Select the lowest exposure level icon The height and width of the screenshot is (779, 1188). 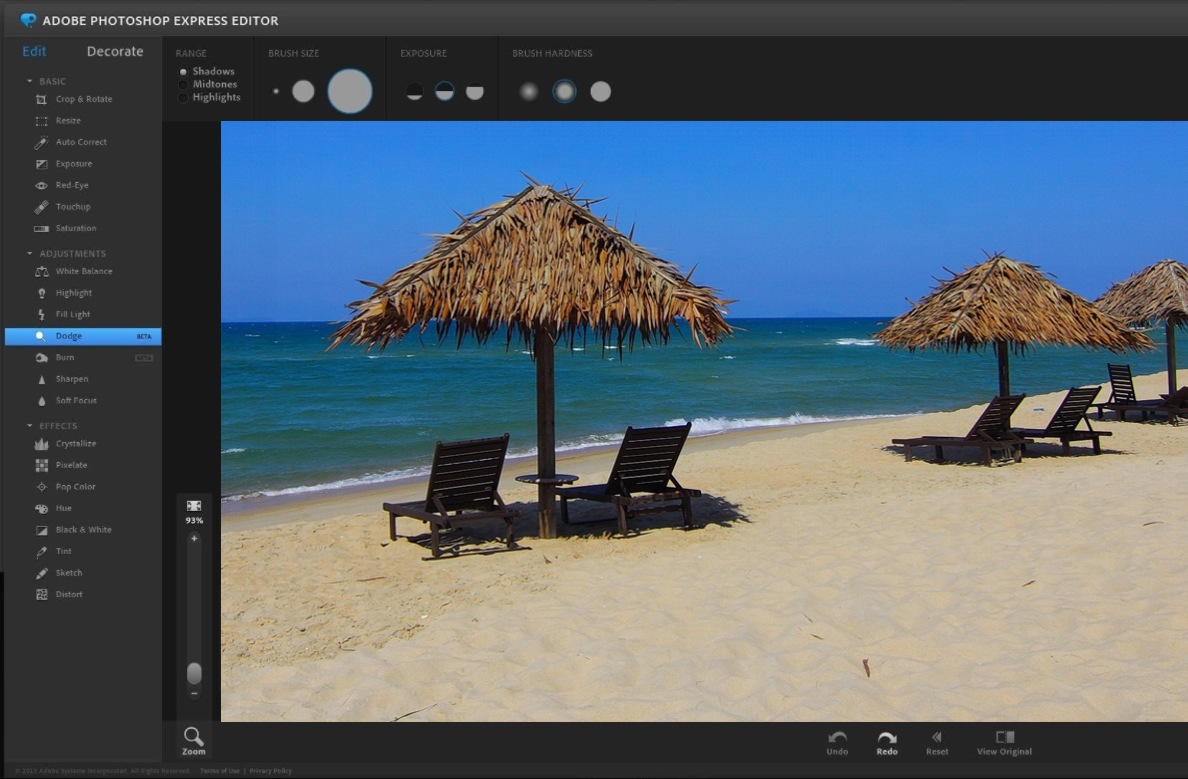pyautogui.click(x=414, y=92)
